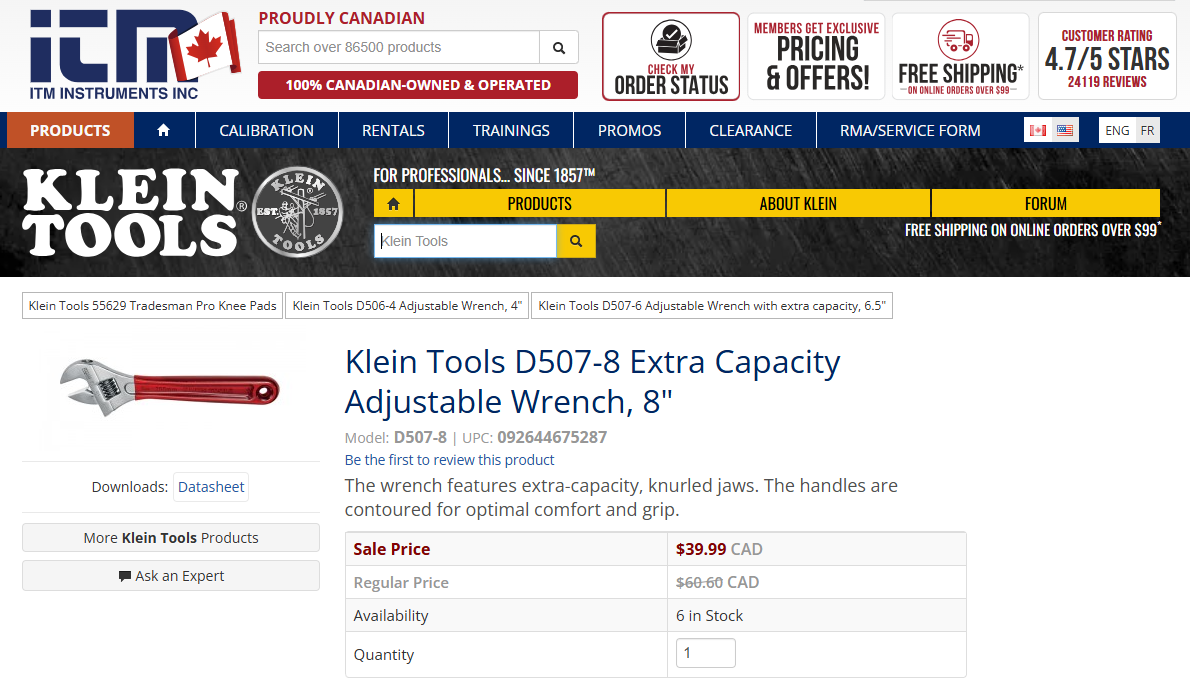Select the home icon in the blue navigation bar
This screenshot has width=1190, height=690.
(x=163, y=129)
